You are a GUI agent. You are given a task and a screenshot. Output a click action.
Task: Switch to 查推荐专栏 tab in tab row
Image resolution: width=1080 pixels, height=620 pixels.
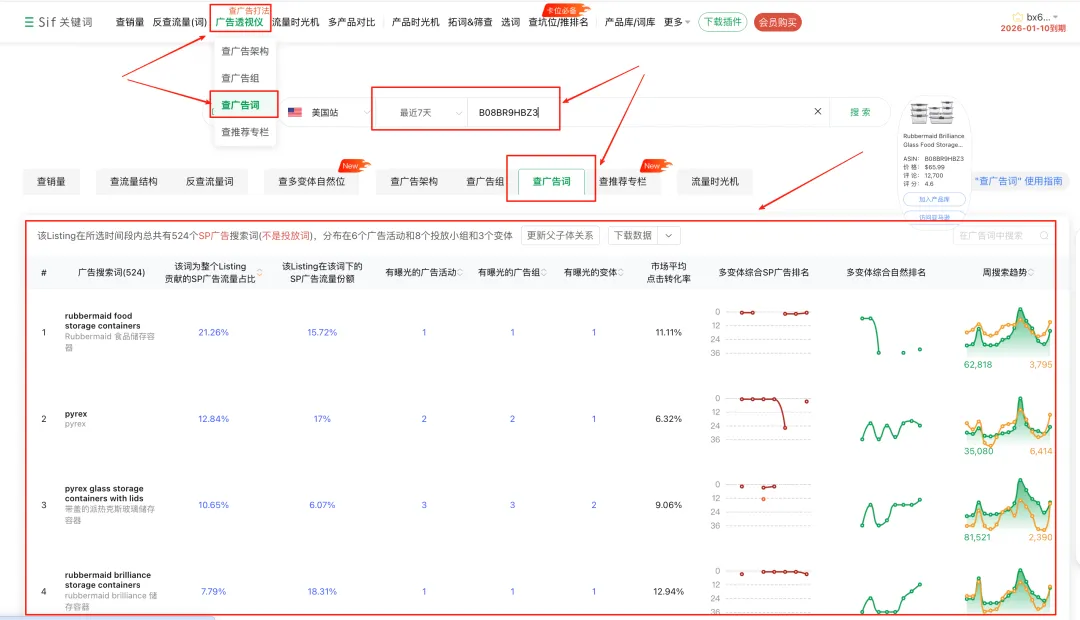tap(623, 181)
